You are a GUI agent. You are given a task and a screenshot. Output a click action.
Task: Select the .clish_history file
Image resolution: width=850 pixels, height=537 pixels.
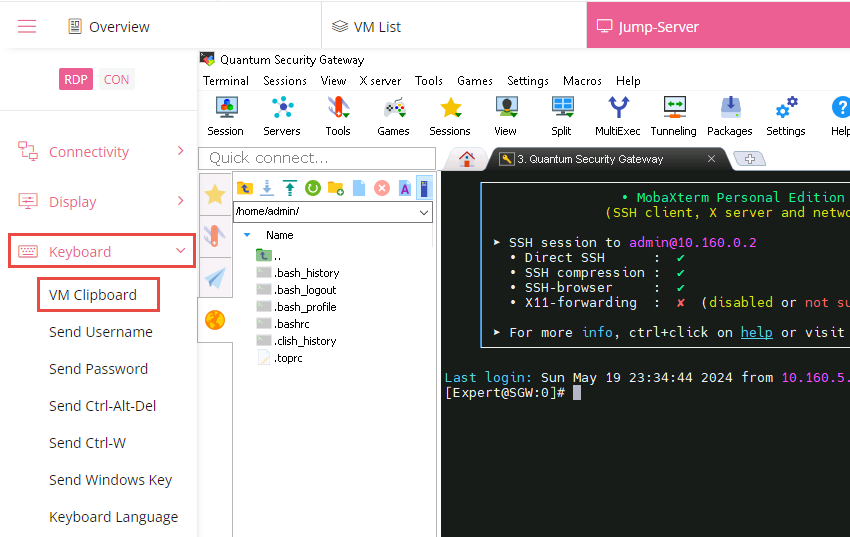297,341
